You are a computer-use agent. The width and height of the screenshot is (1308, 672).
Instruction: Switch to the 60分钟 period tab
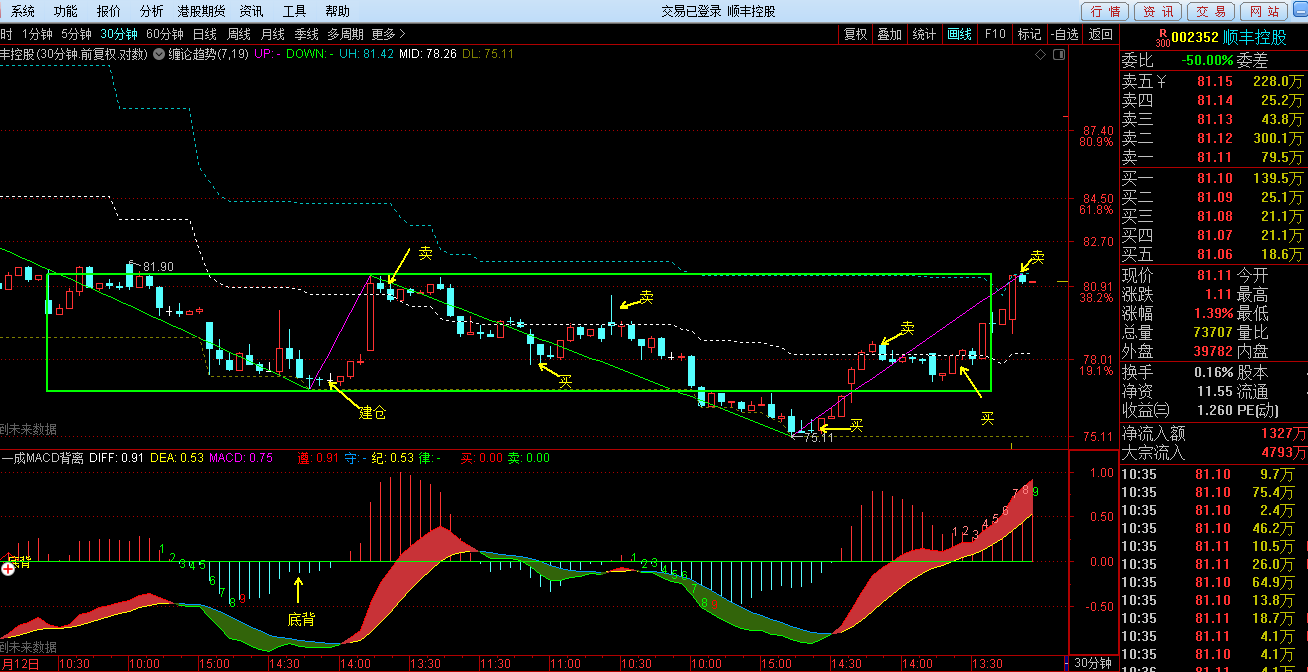coord(164,33)
